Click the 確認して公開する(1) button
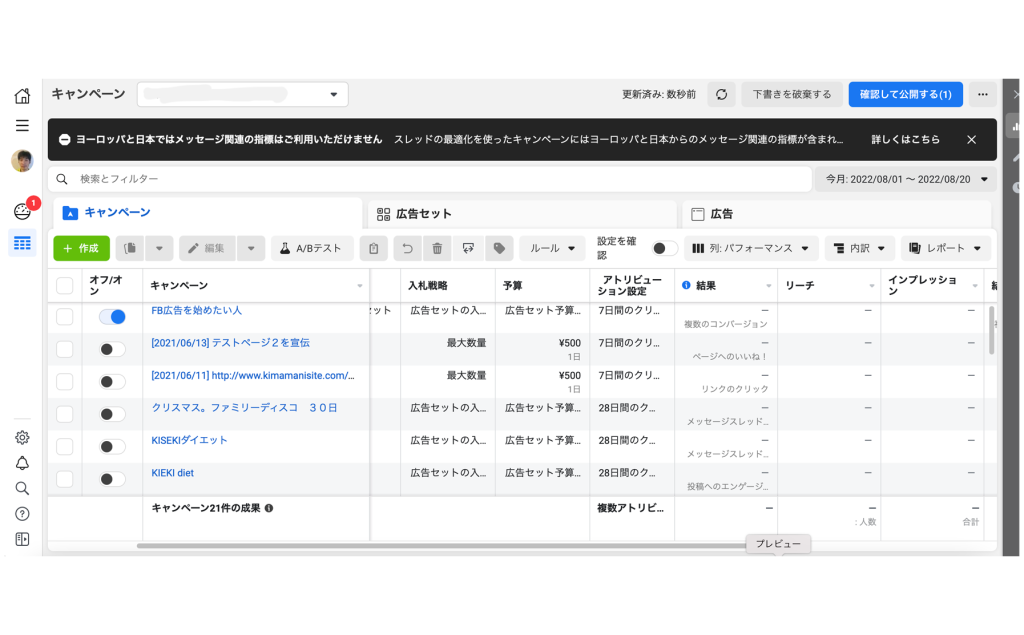The image size is (1024, 635). [x=905, y=94]
